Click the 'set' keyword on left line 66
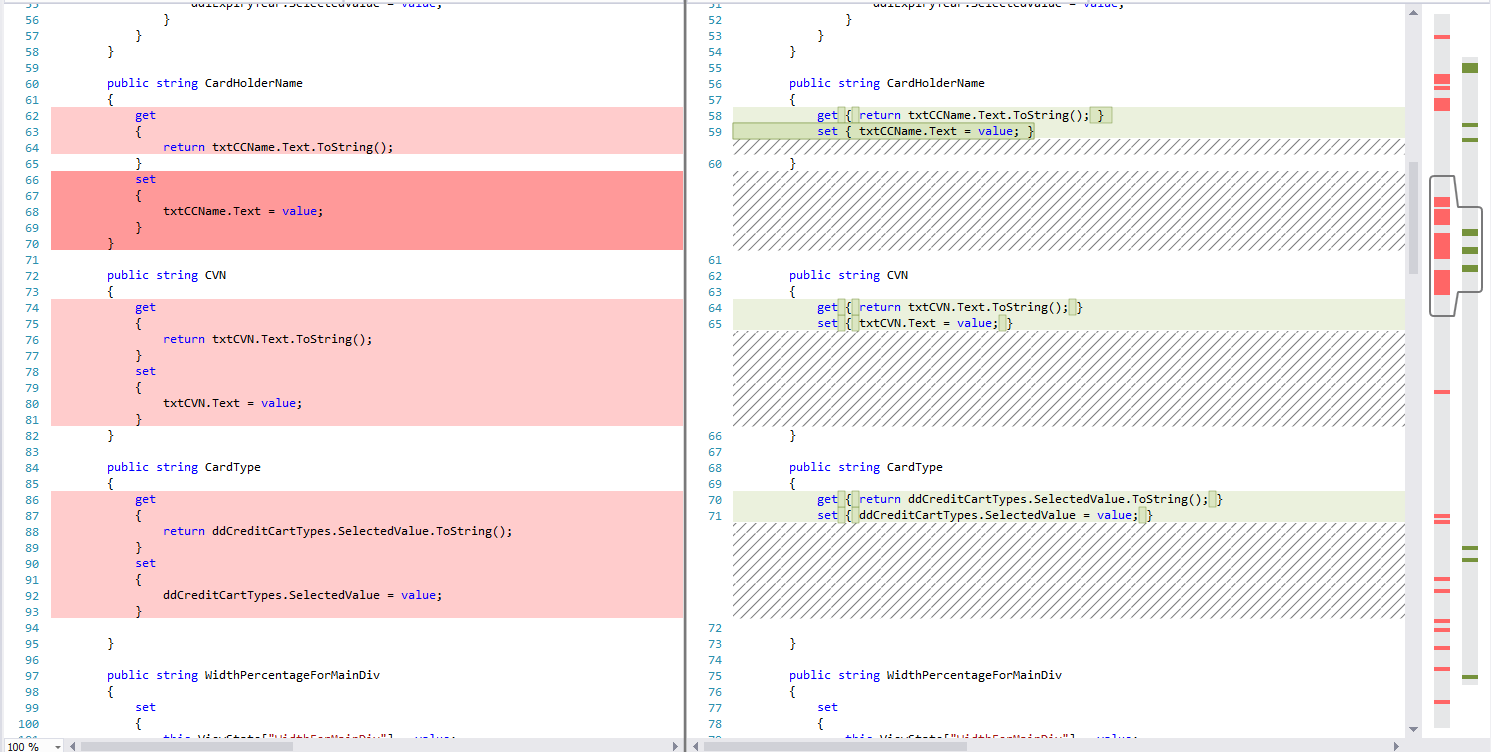This screenshot has width=1491, height=752. point(145,179)
